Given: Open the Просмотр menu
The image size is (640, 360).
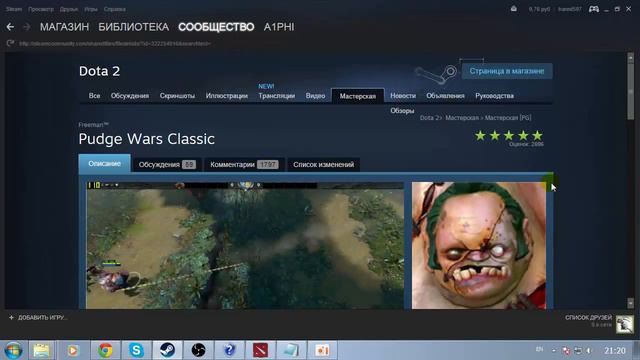Looking at the screenshot, I should pyautogui.click(x=41, y=9).
